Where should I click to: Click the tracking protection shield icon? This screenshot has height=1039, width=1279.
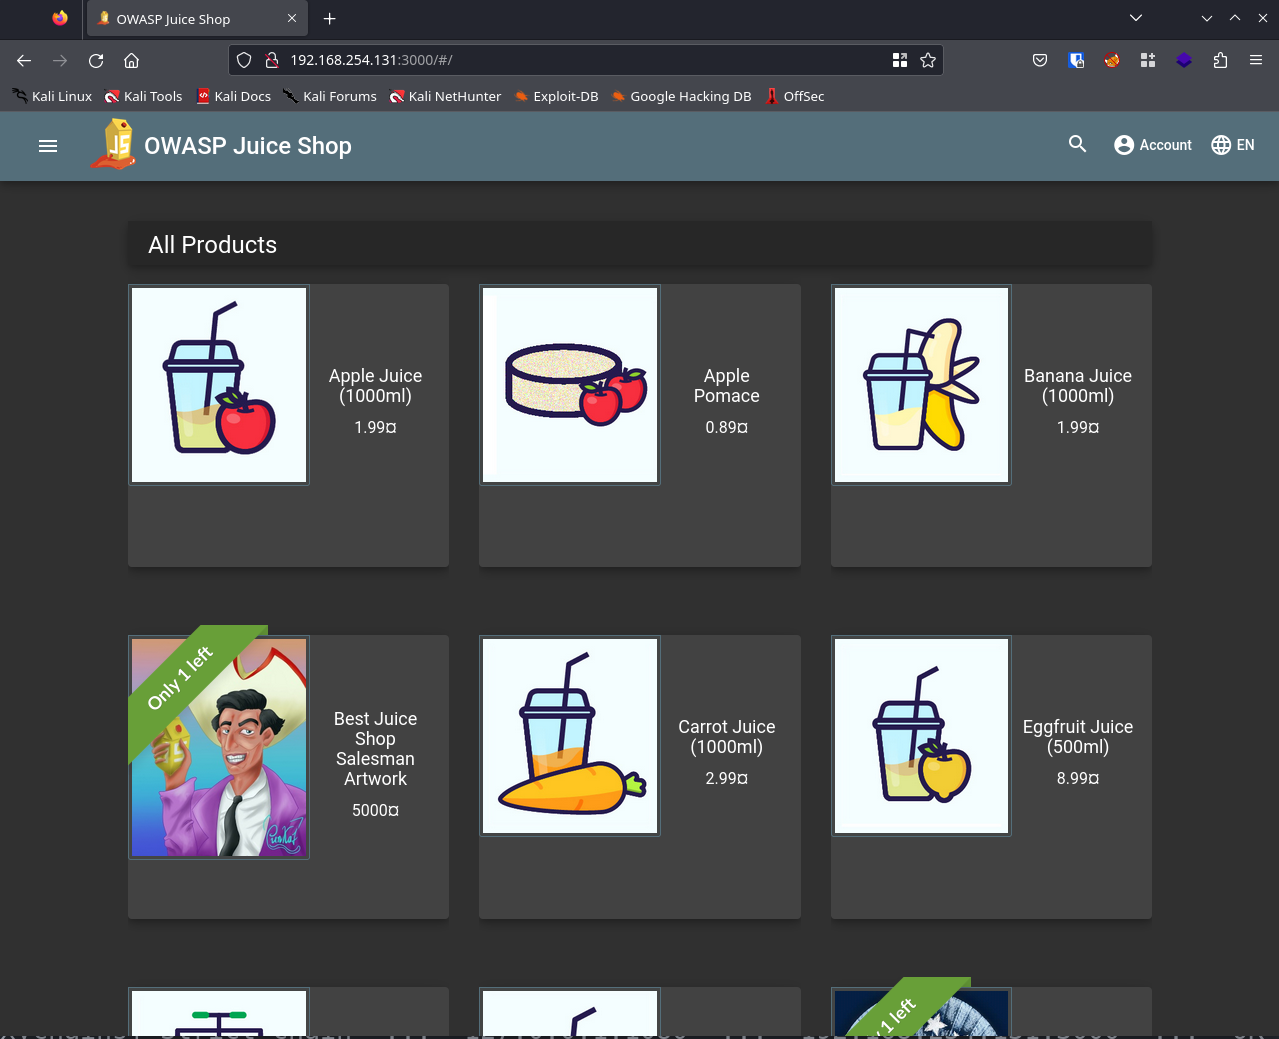tap(244, 61)
